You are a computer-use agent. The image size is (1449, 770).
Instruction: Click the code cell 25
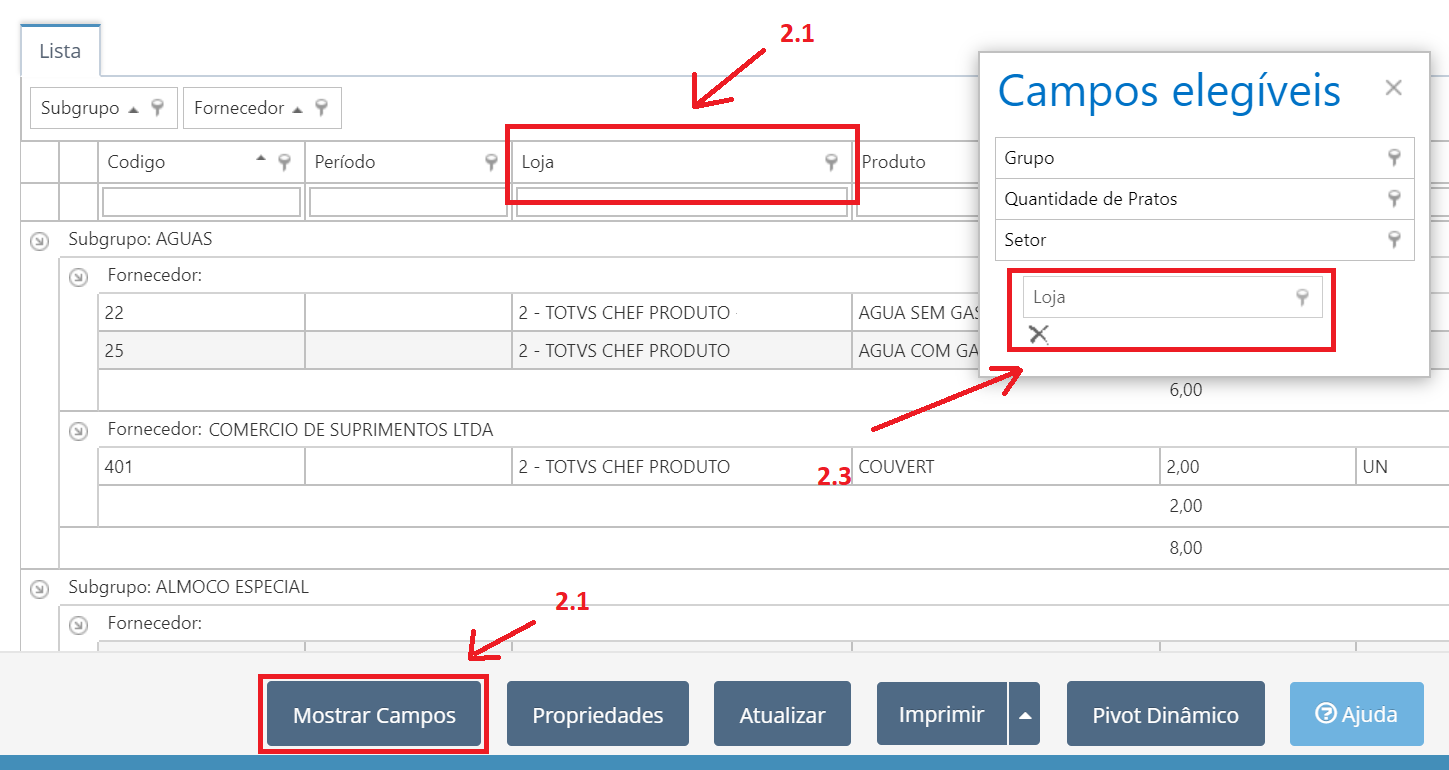201,351
